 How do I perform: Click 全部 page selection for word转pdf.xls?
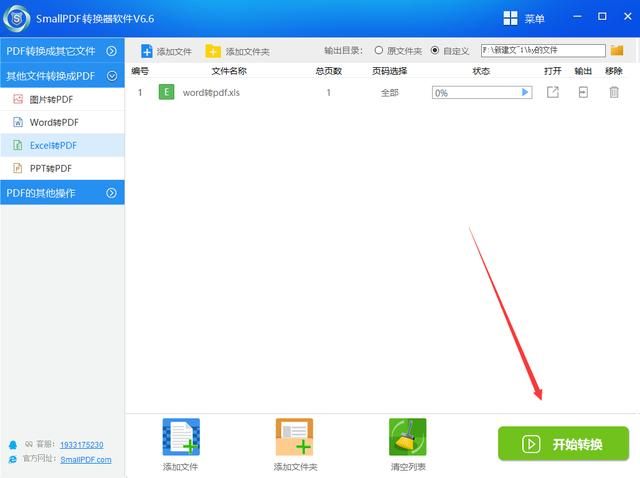point(389,93)
